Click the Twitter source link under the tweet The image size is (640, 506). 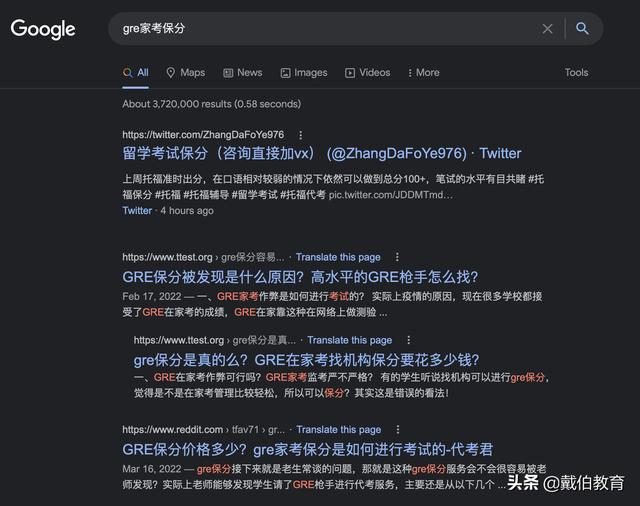pos(137,211)
